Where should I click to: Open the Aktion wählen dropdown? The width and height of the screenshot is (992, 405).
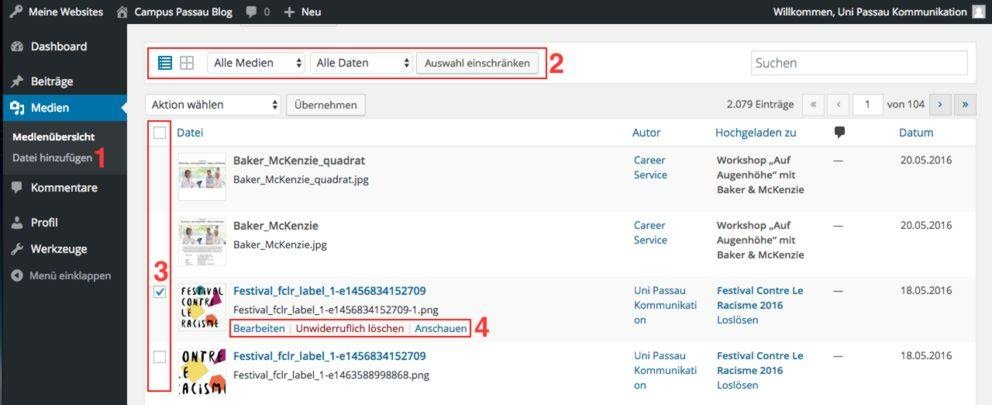213,105
